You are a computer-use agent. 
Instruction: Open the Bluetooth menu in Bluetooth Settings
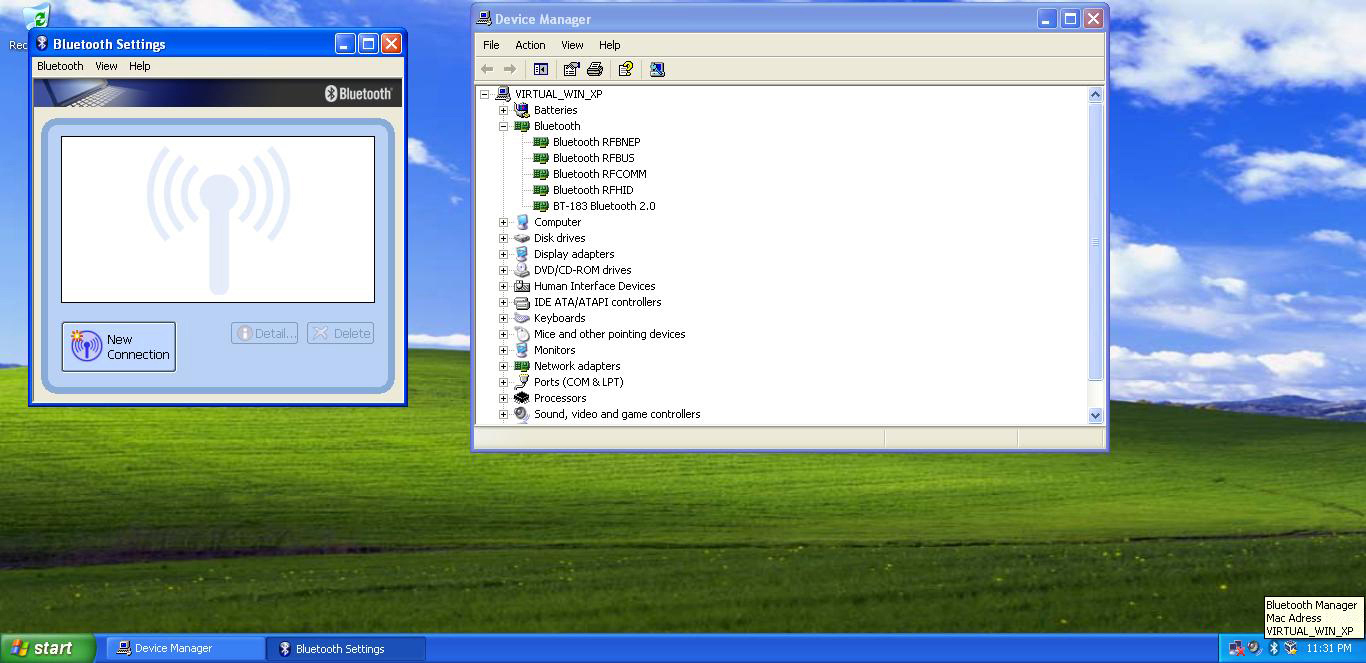pyautogui.click(x=60, y=66)
